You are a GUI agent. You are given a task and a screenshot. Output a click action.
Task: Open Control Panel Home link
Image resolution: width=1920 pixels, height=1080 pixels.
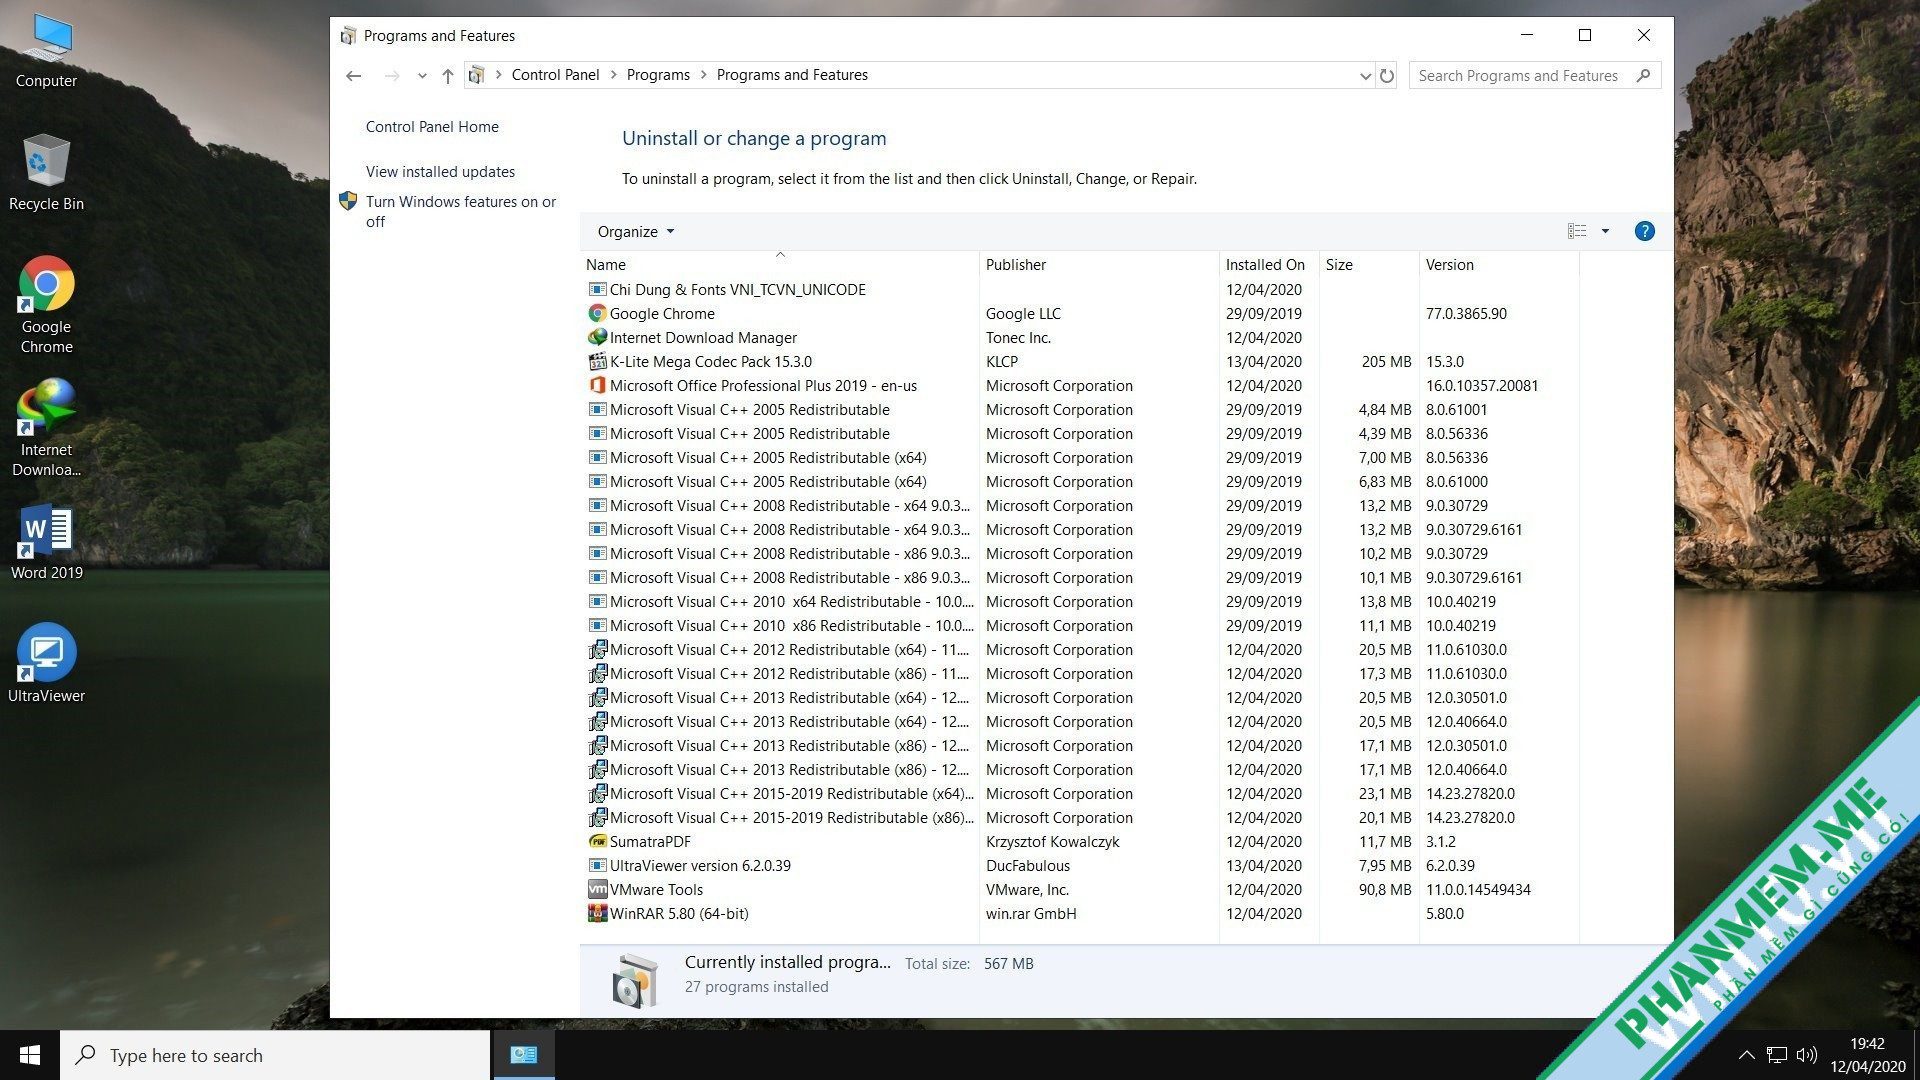pos(432,126)
